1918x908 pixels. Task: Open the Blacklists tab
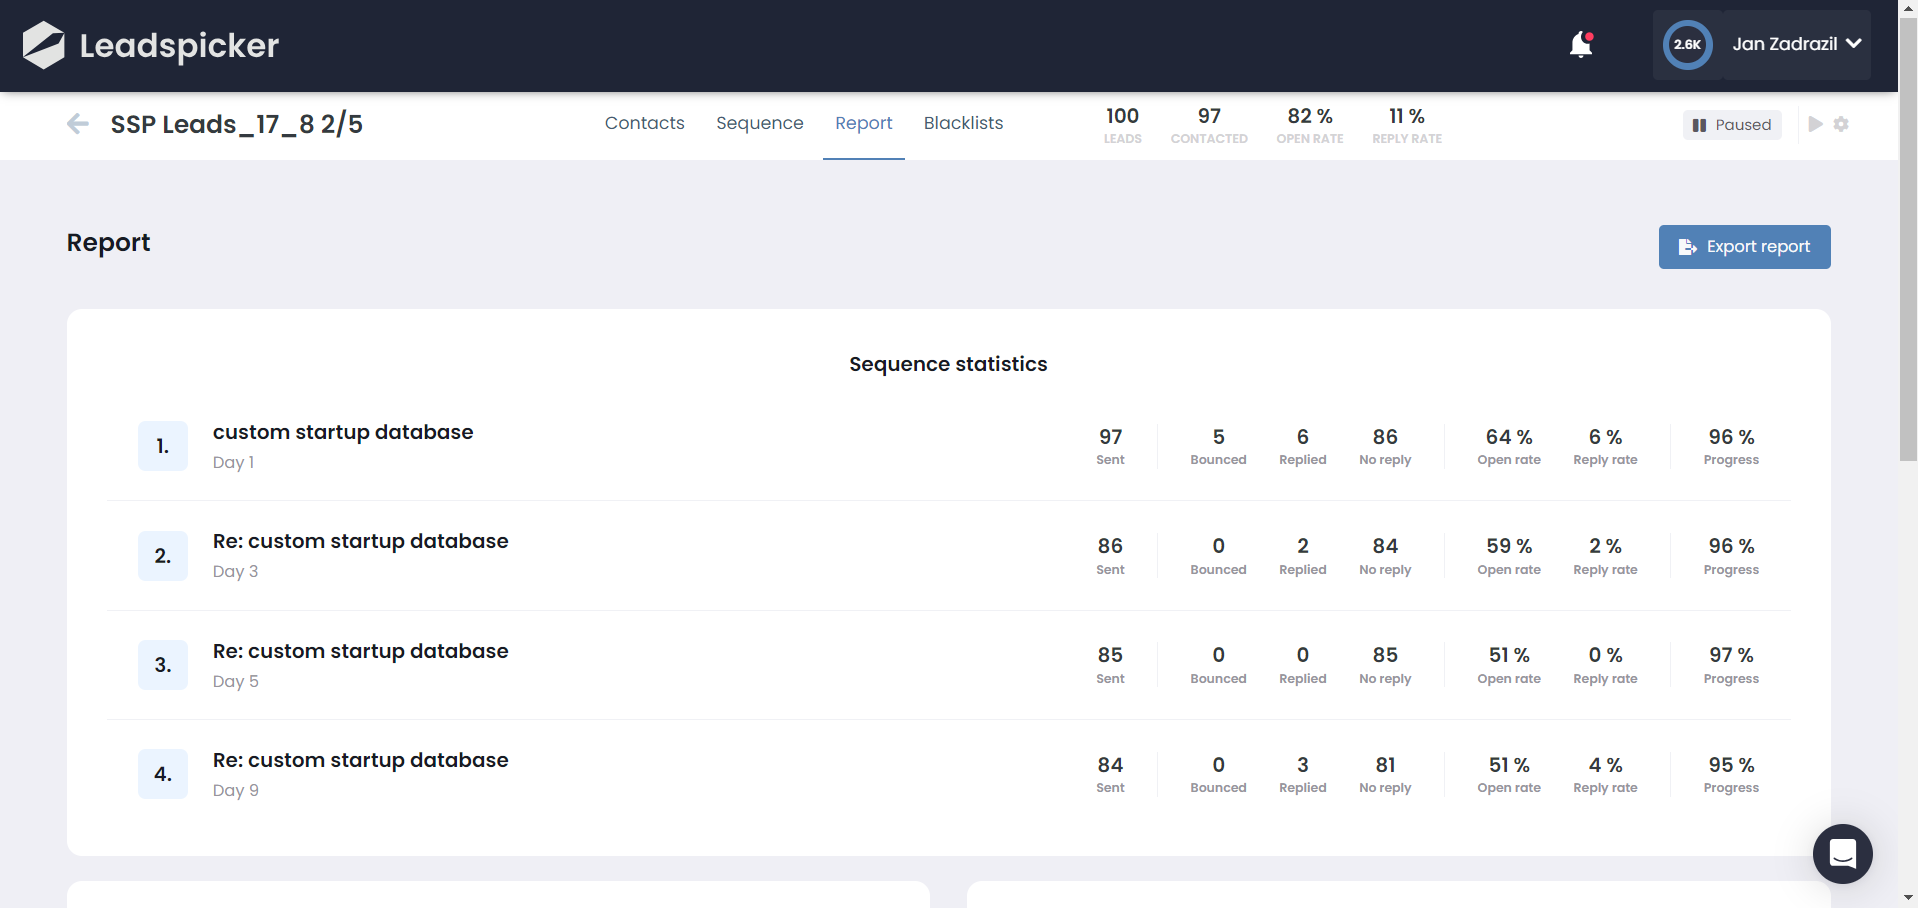tap(963, 123)
